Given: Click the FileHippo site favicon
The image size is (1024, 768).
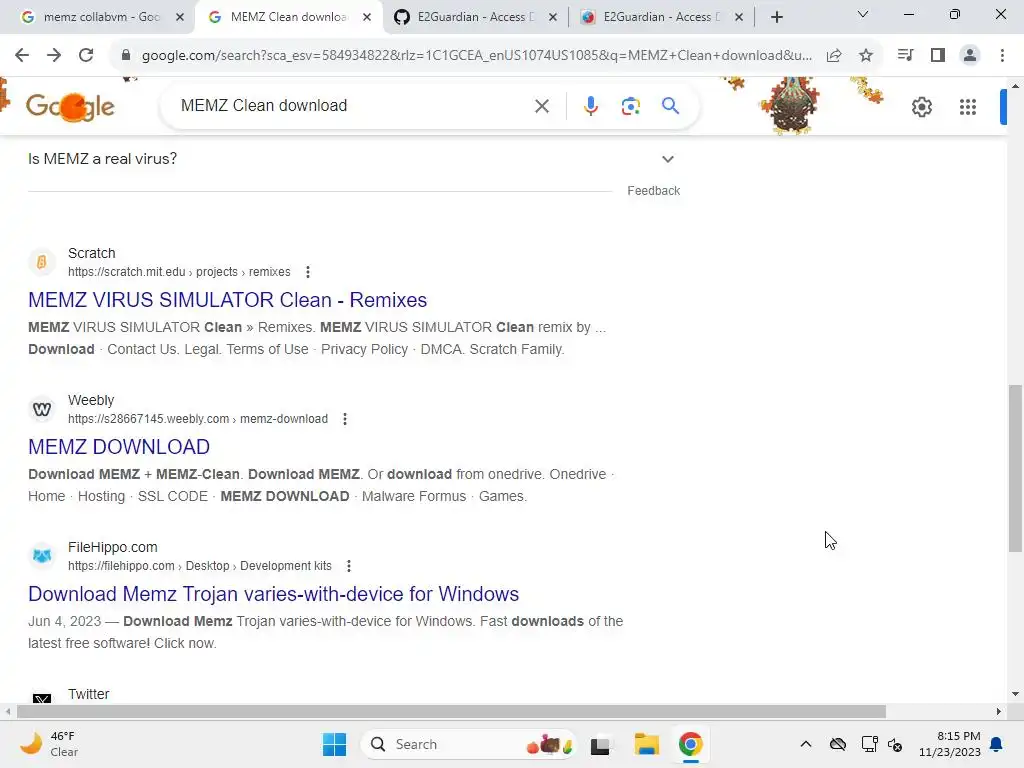Looking at the screenshot, I should [42, 556].
